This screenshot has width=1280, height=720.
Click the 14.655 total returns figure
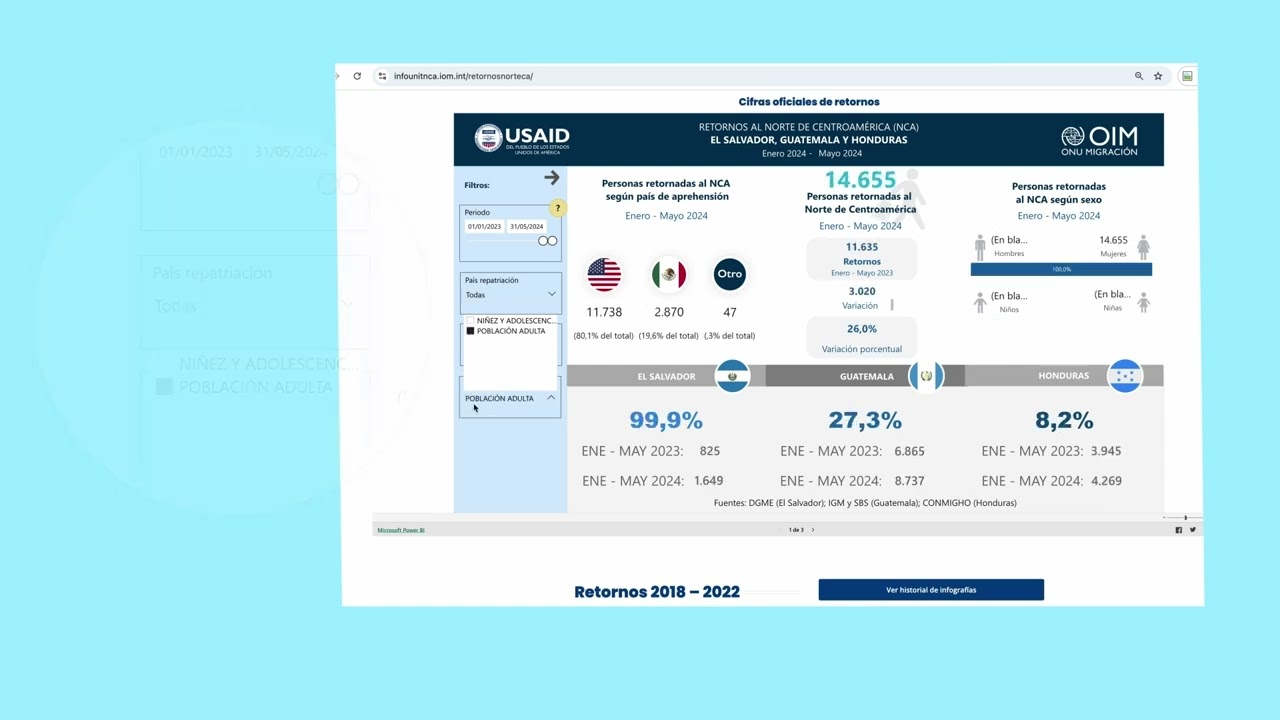(860, 180)
